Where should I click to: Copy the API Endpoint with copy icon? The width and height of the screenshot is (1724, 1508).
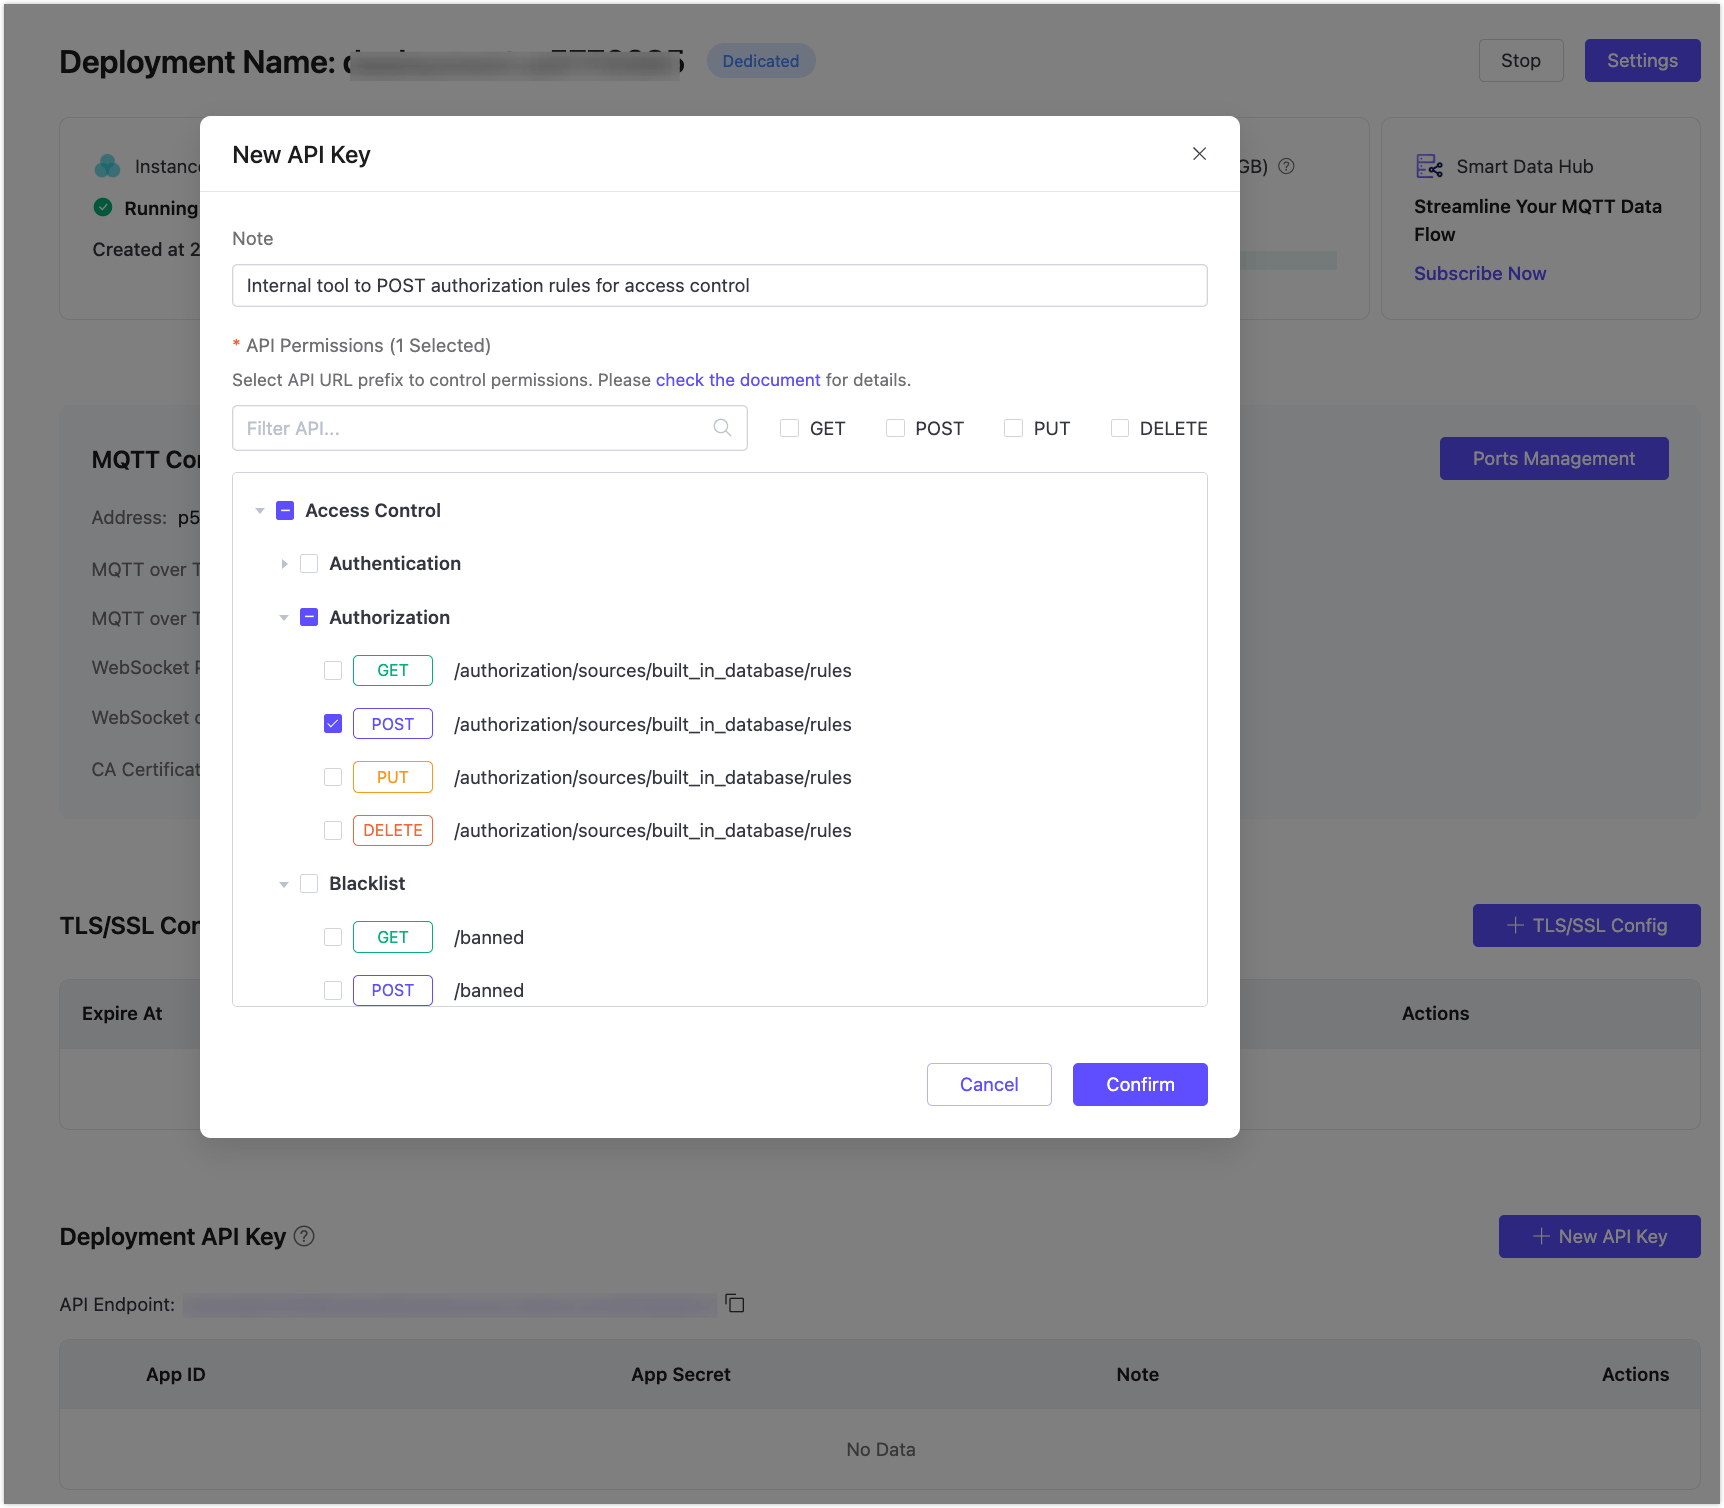point(735,1303)
